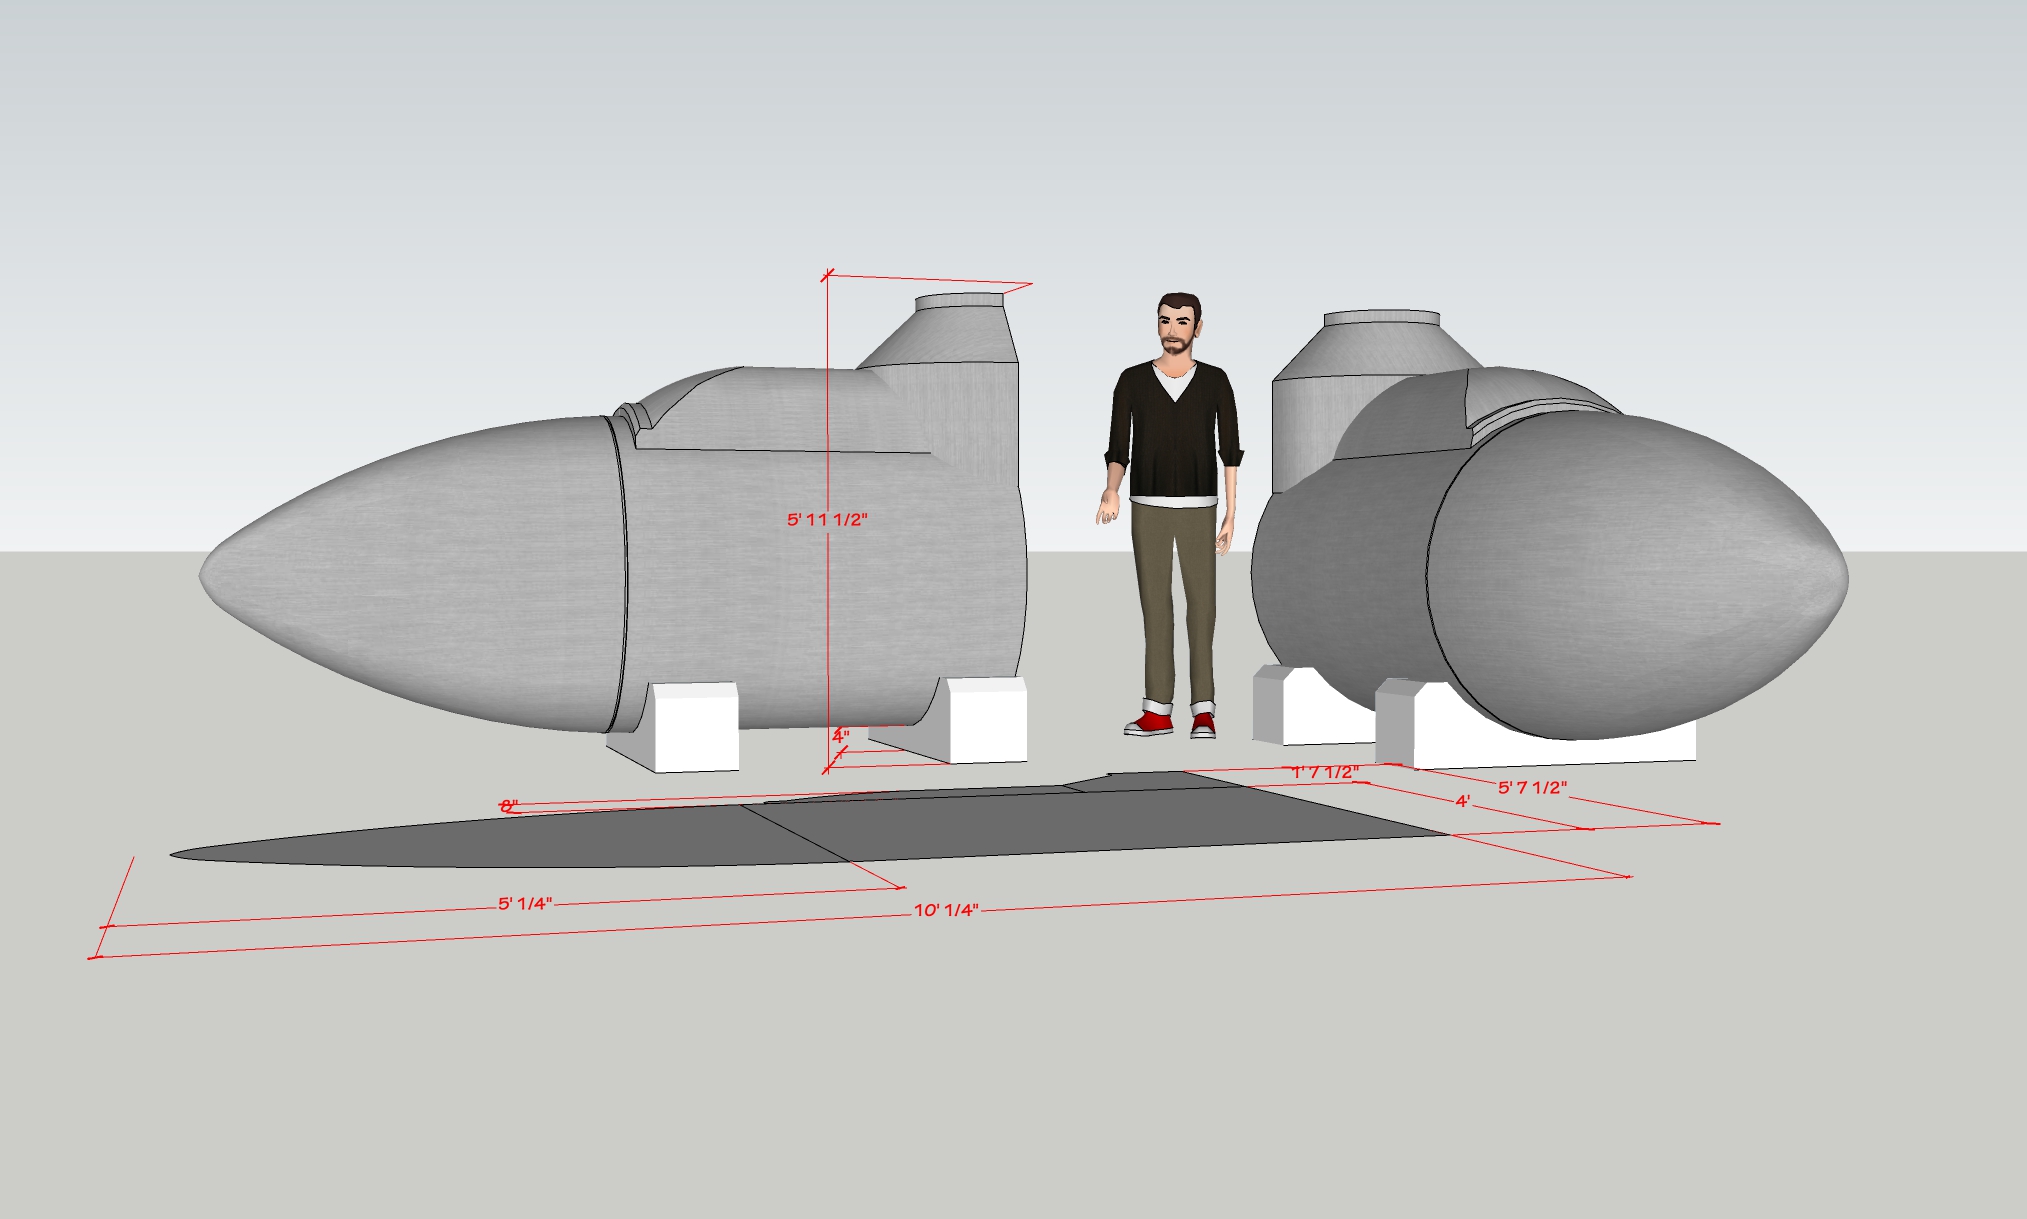Click the 1' 7 1/2" dimension text
The image size is (2027, 1219).
(1325, 773)
